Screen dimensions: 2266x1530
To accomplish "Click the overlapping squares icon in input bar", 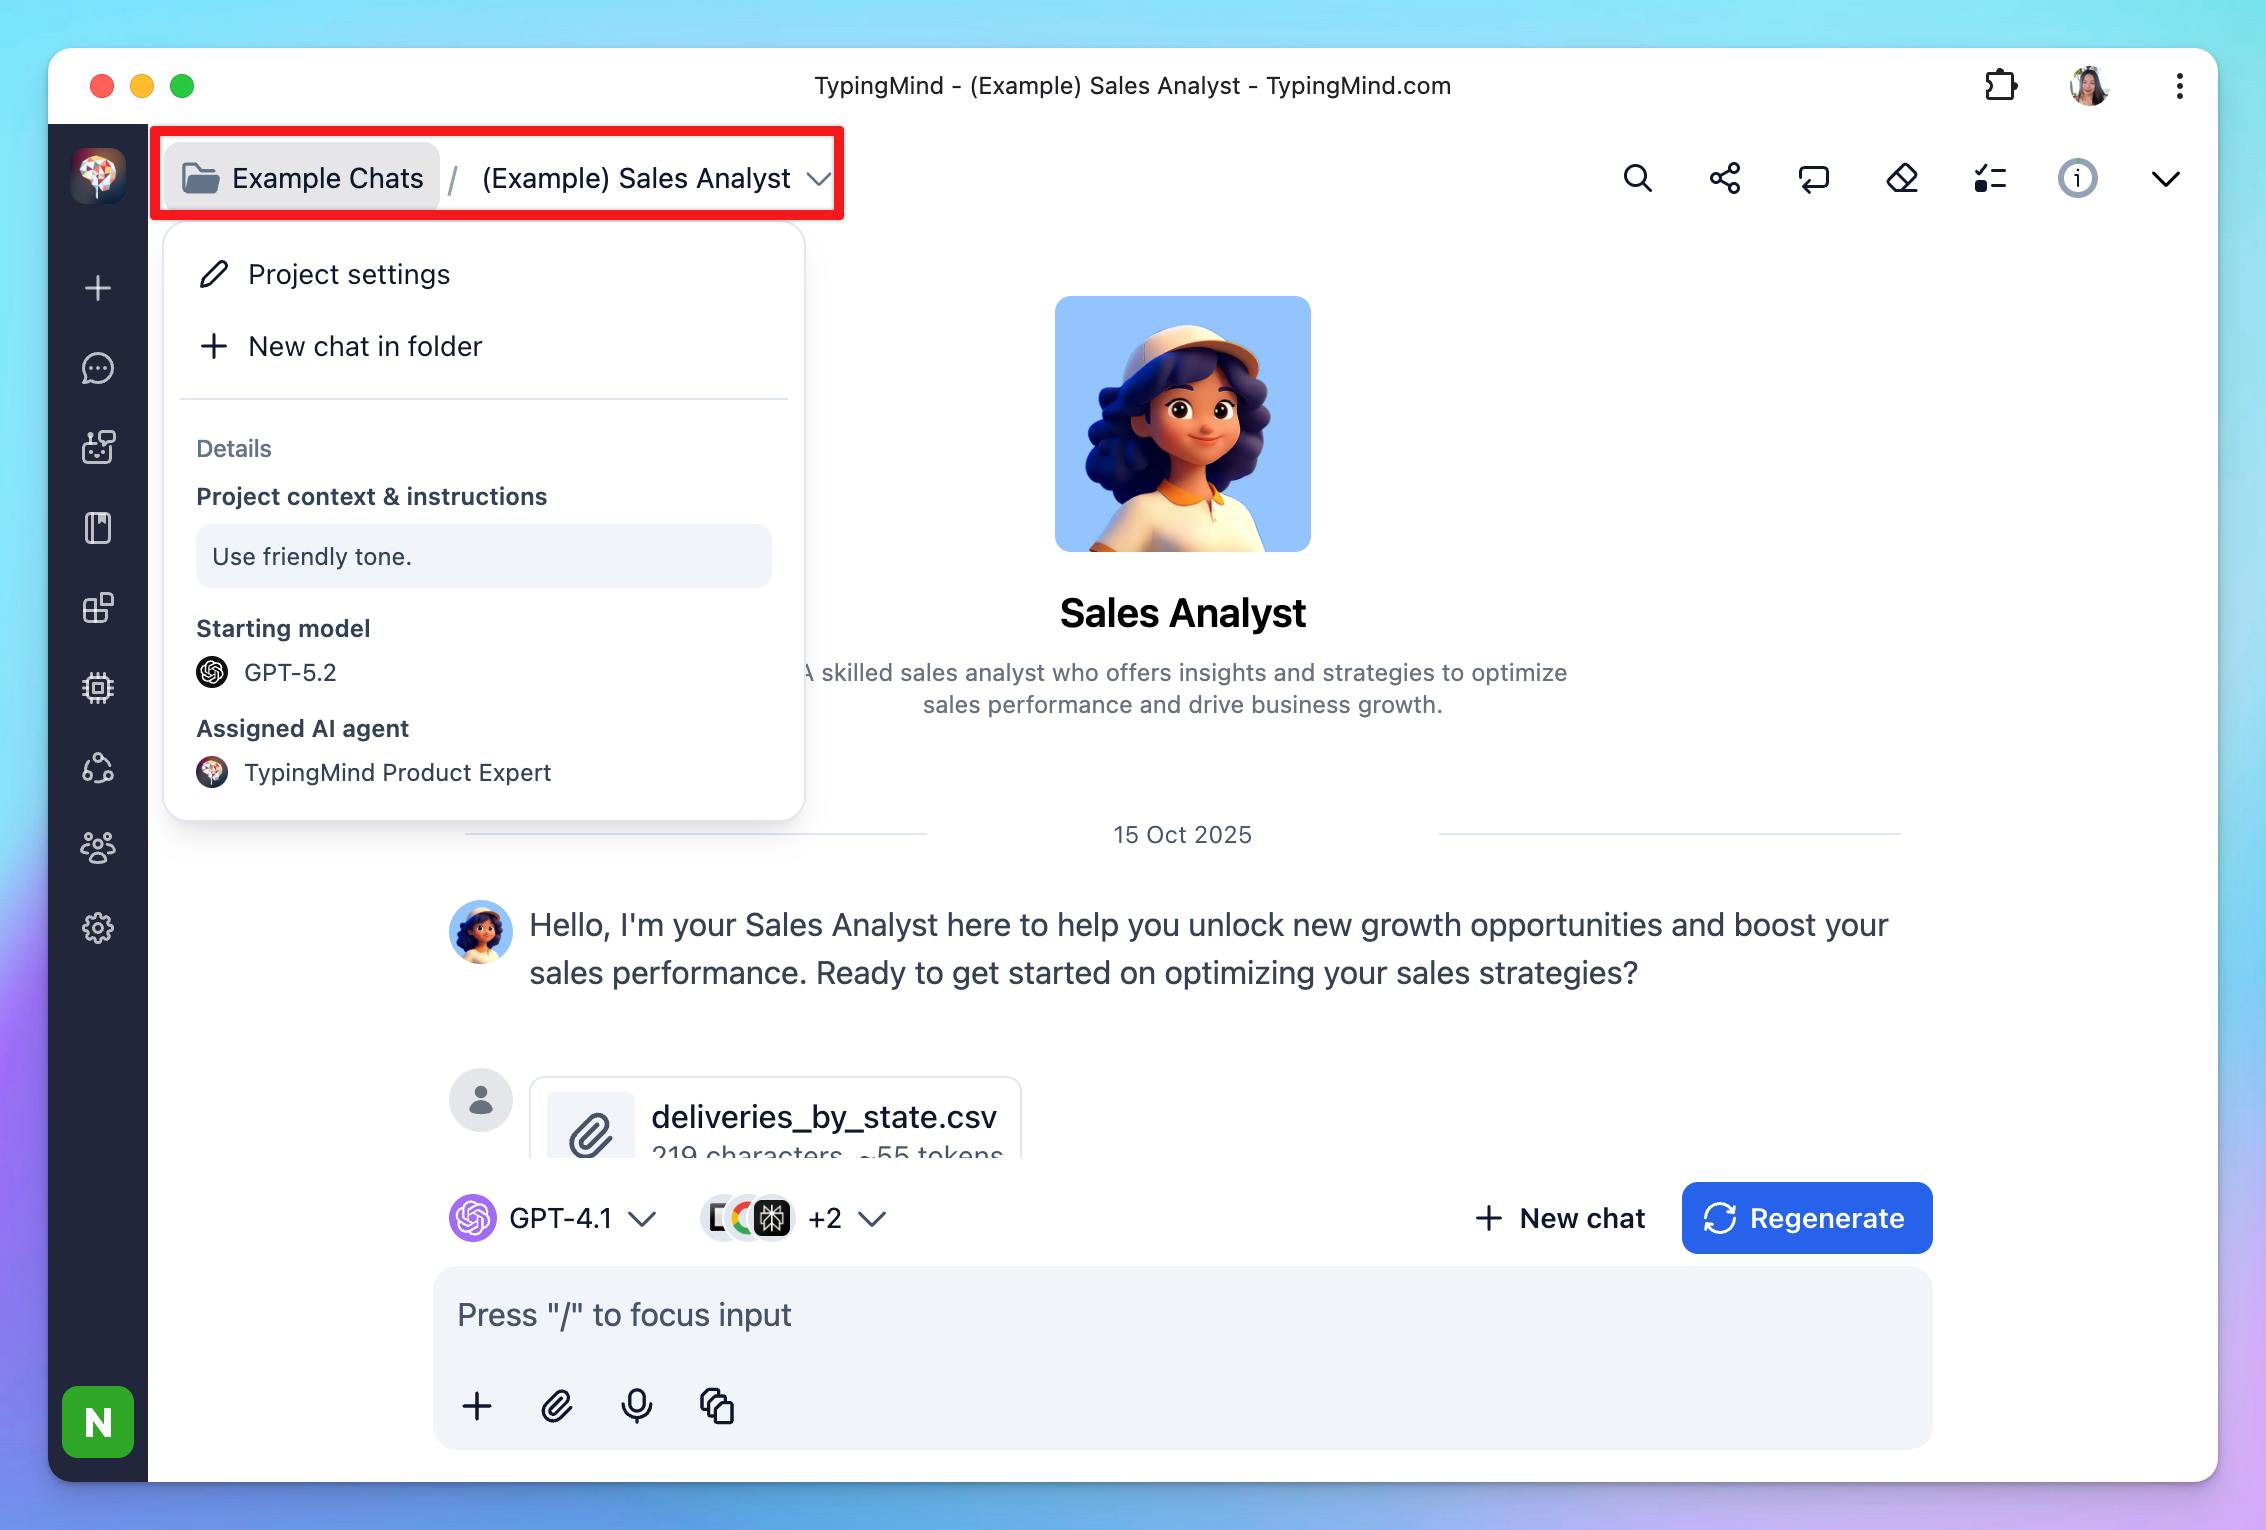I will (717, 1406).
